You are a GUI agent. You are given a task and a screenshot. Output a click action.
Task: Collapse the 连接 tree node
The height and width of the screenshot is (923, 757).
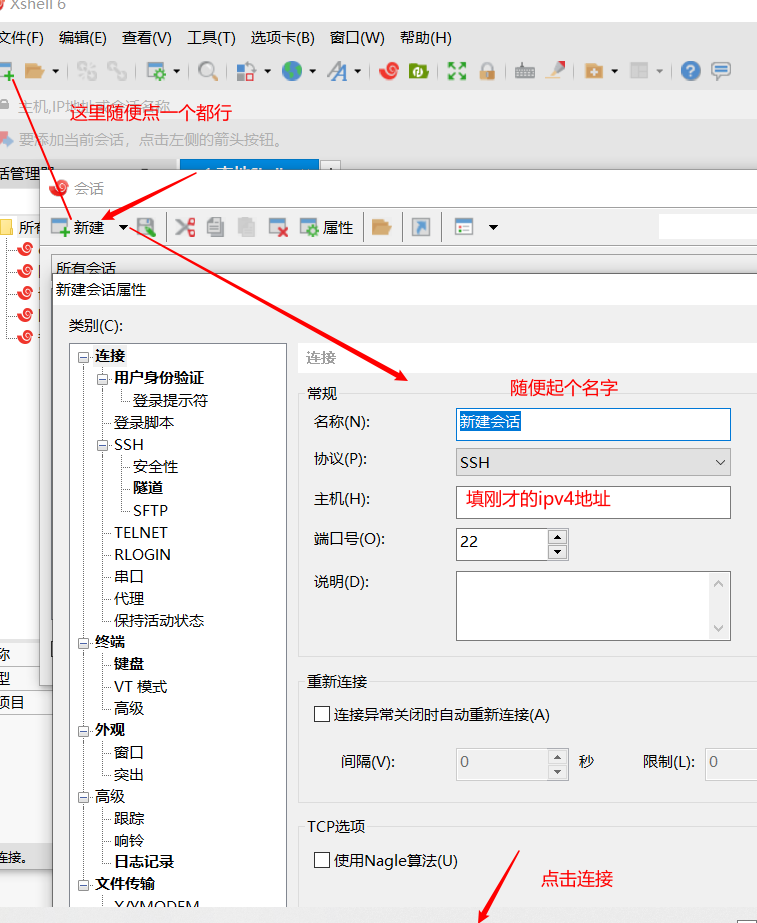[84, 357]
